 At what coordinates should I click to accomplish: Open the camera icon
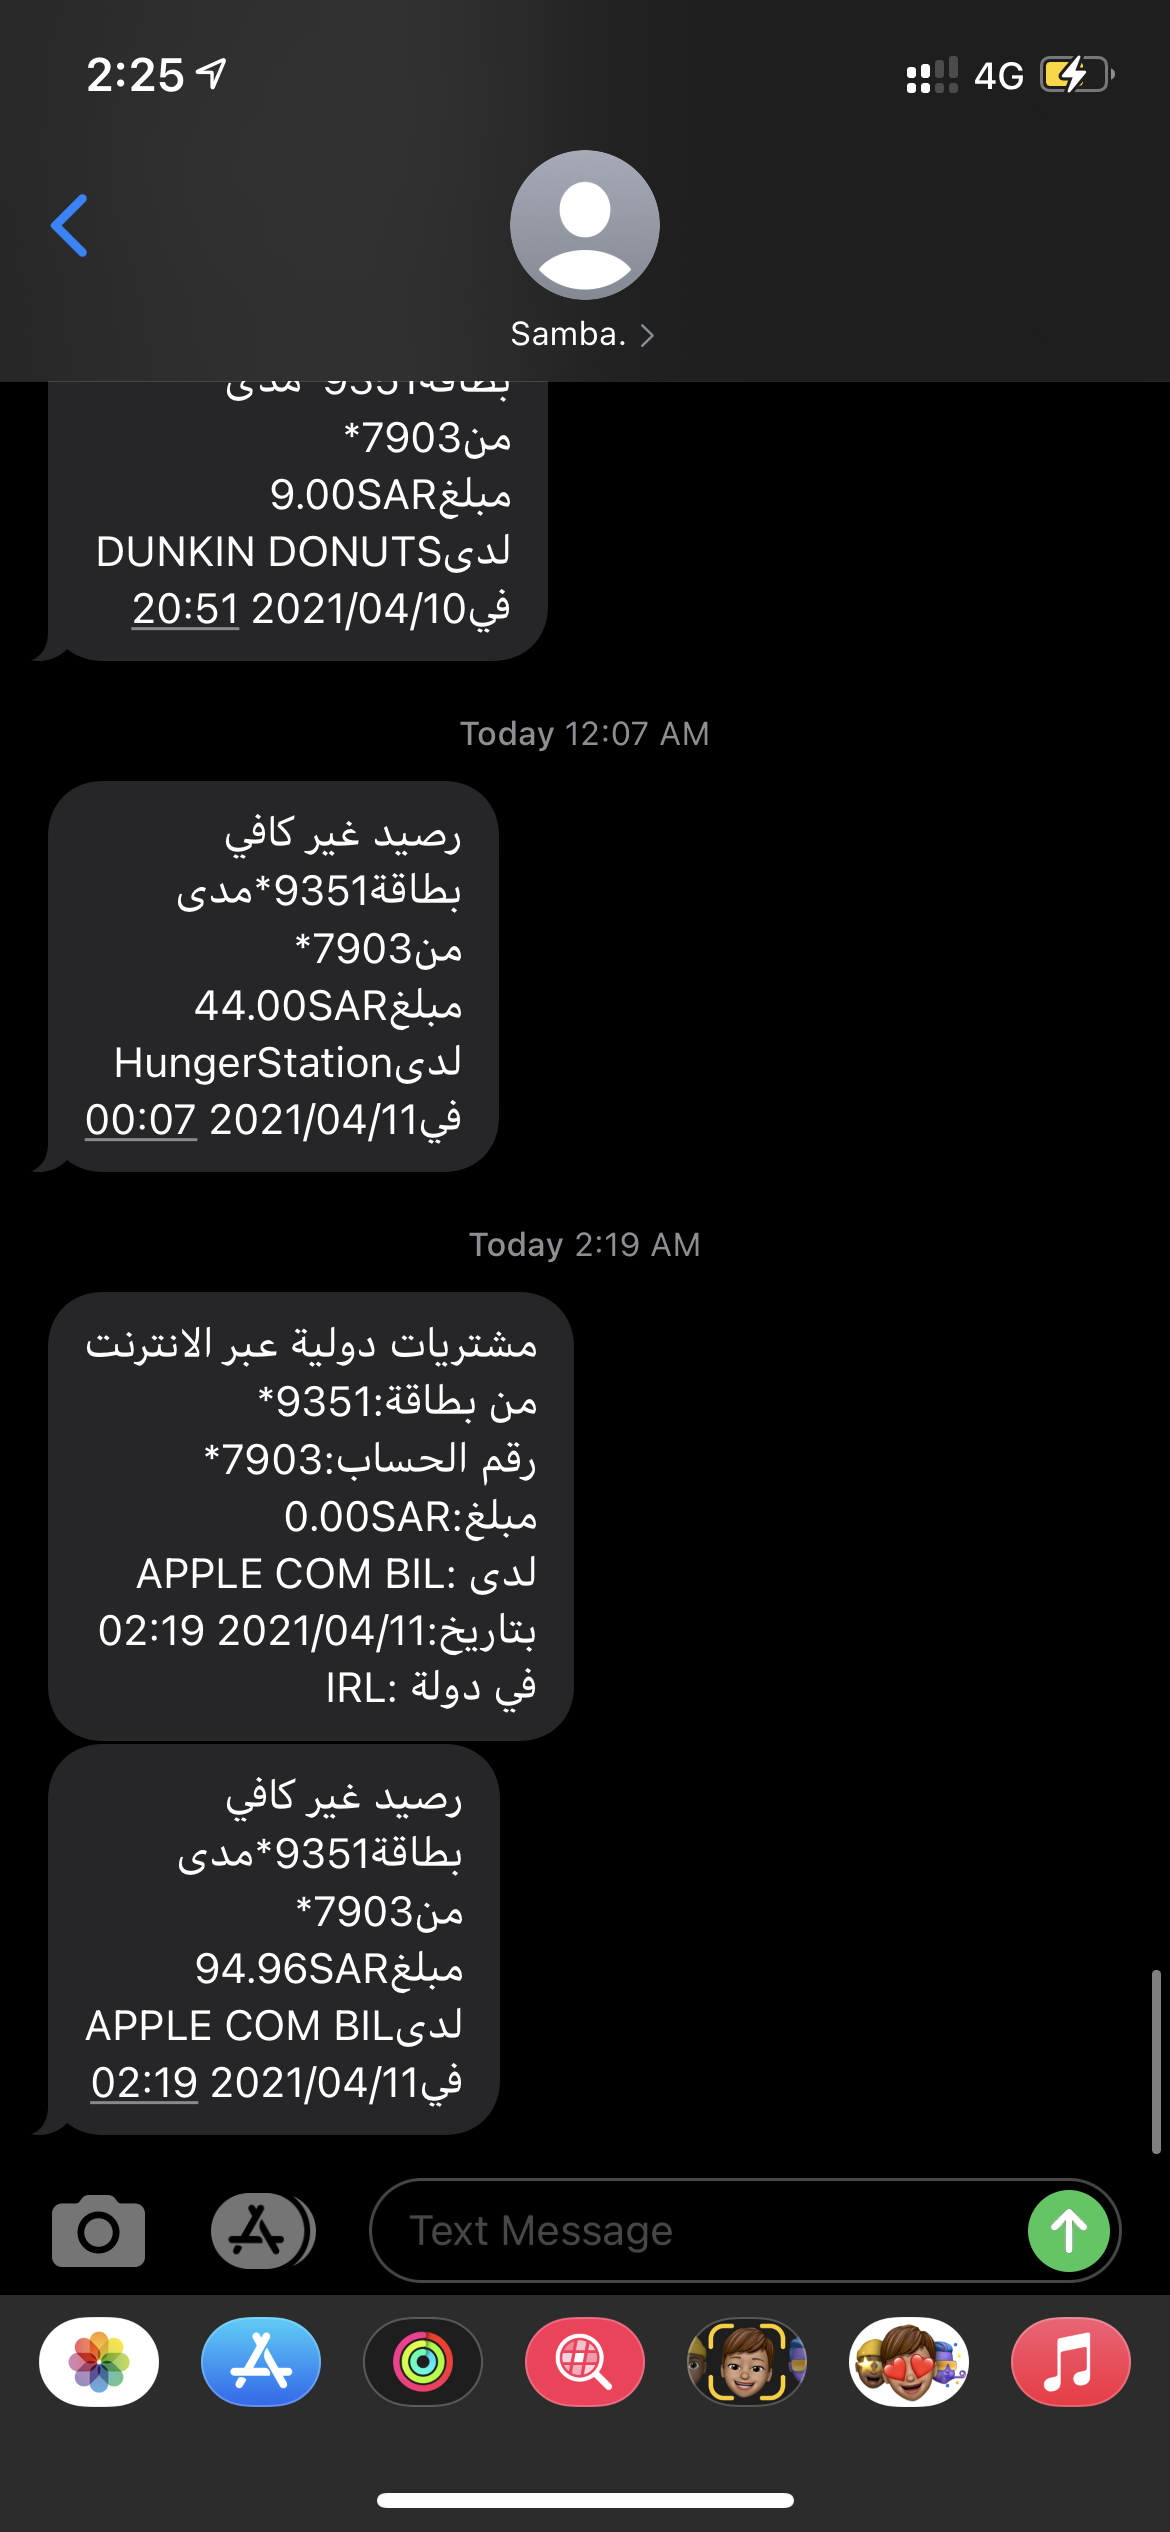[98, 2231]
